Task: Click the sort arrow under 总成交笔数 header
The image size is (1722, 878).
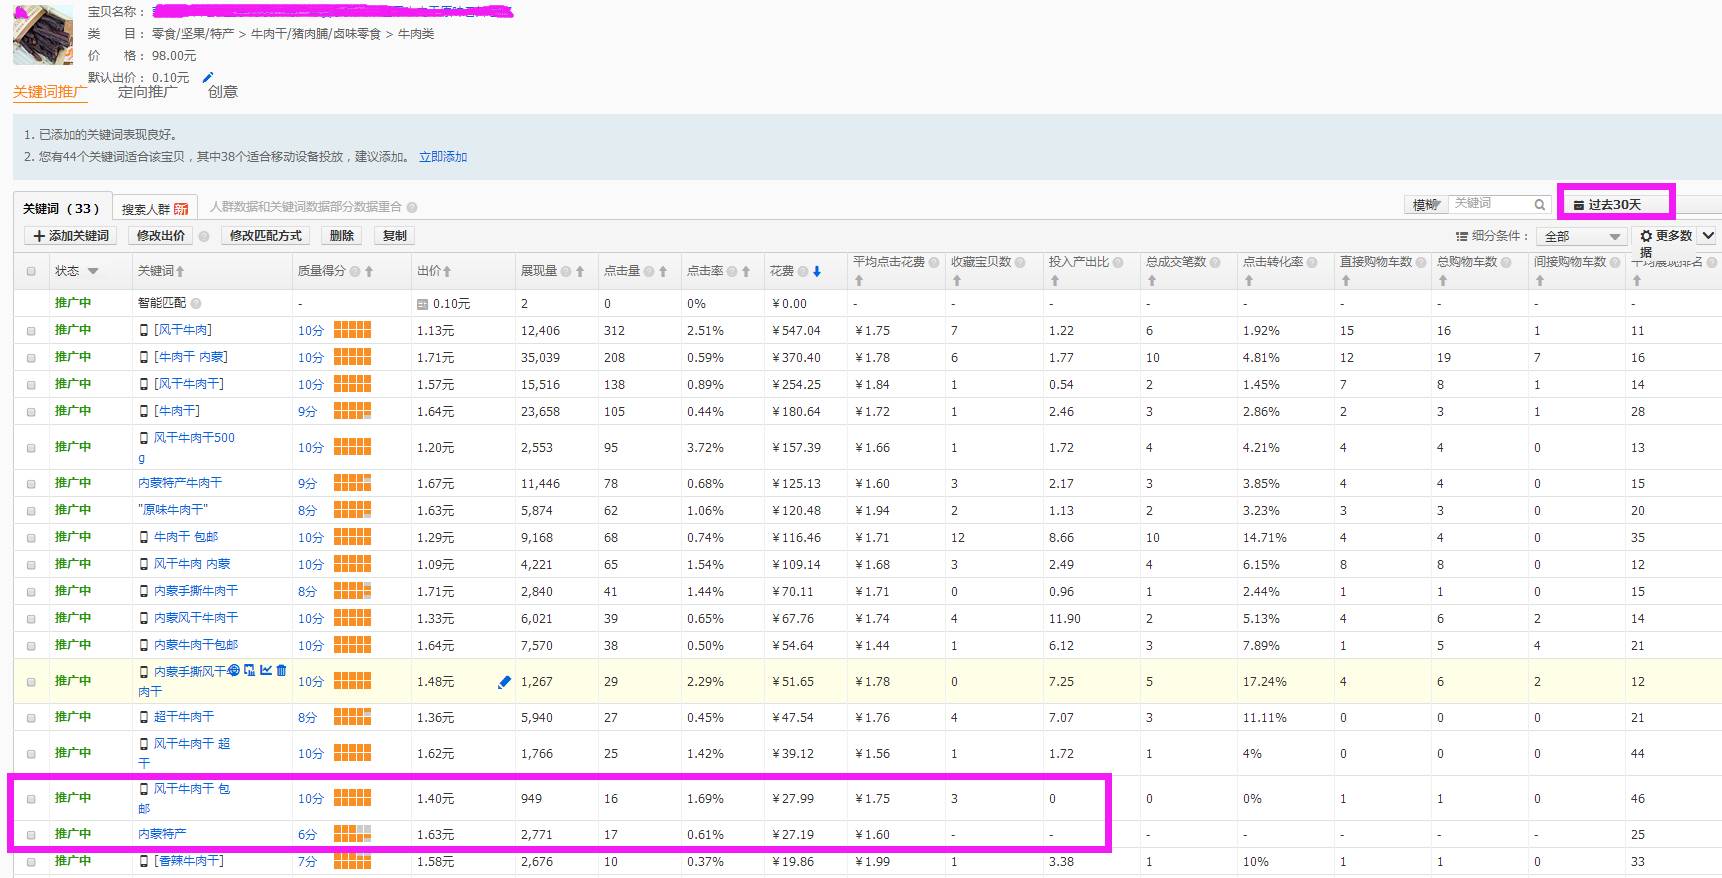Action: tap(1152, 281)
